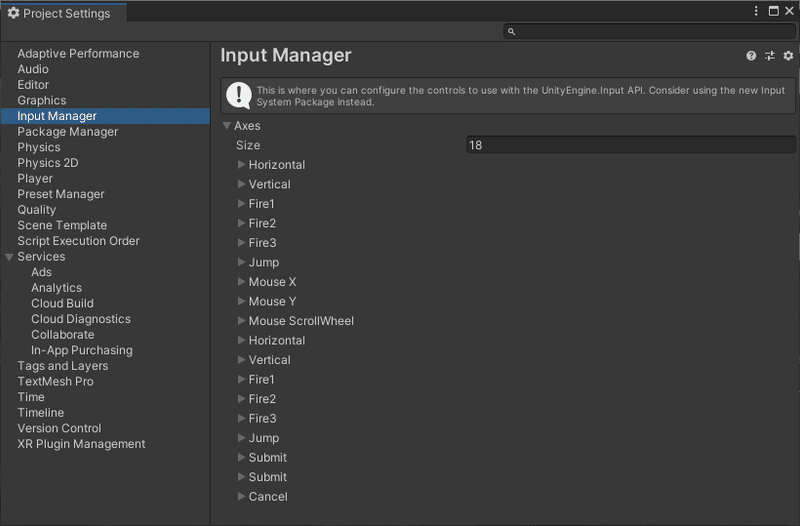Click the preset selector sliders icon
This screenshot has height=526, width=800.
coord(770,56)
